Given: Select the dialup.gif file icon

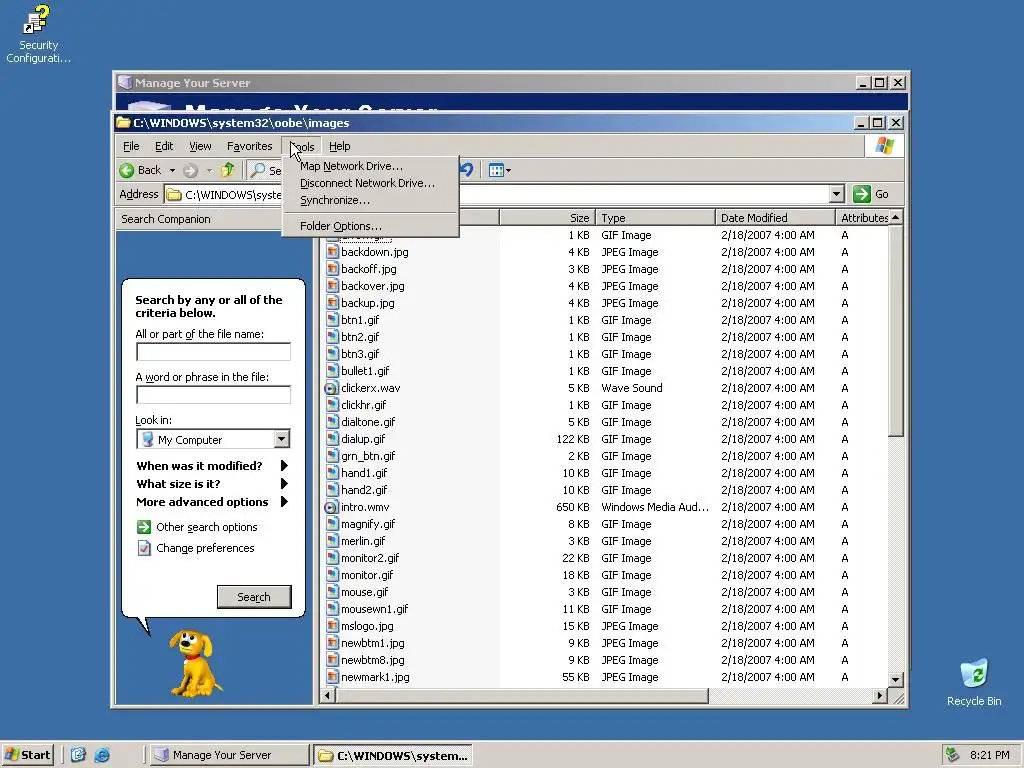Looking at the screenshot, I should pyautogui.click(x=332, y=439).
